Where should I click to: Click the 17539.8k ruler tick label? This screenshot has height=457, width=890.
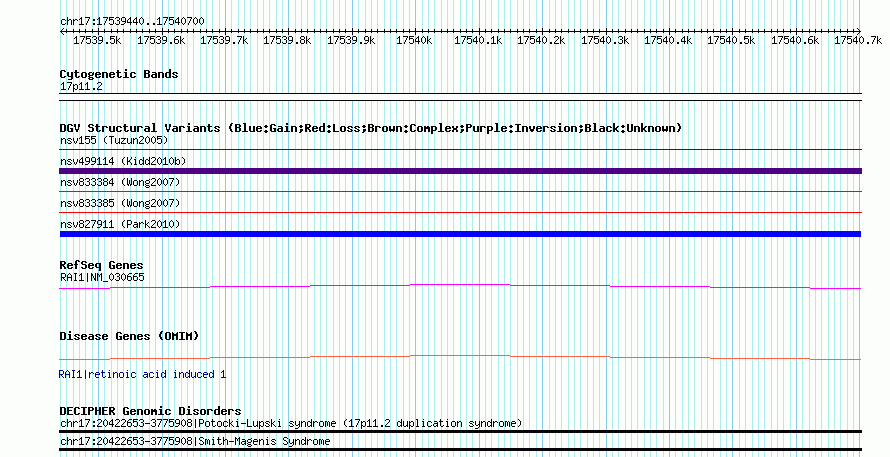click(287, 40)
